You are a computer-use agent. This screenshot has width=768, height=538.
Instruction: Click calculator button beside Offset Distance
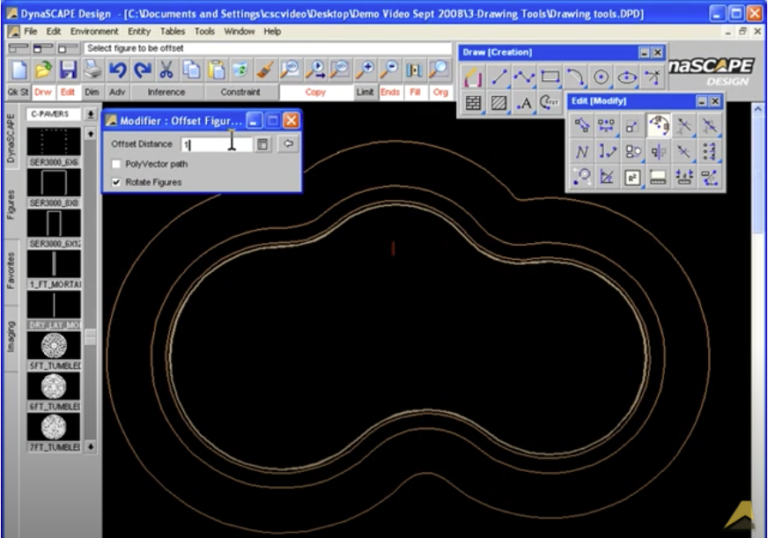click(x=263, y=144)
